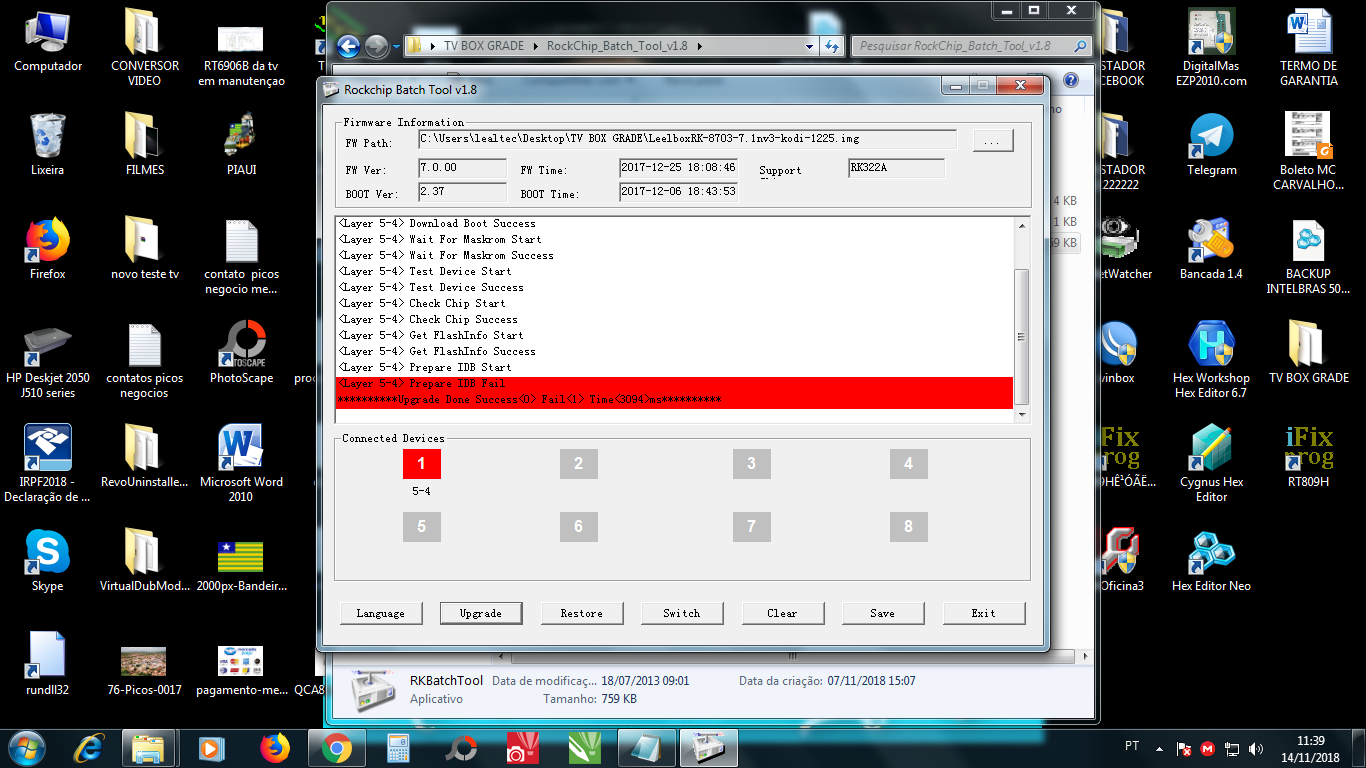The width and height of the screenshot is (1366, 768).
Task: Click the Upgrade button
Action: (480, 613)
